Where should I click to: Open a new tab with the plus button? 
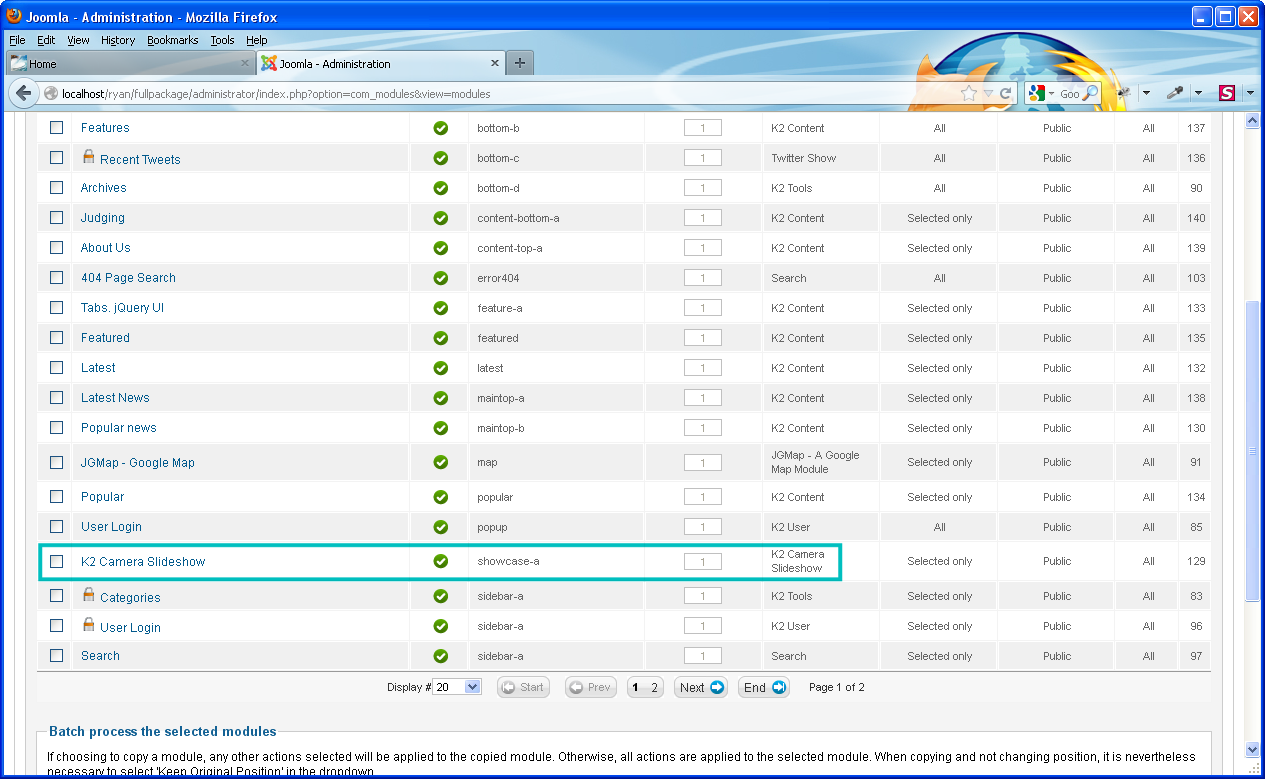point(519,63)
